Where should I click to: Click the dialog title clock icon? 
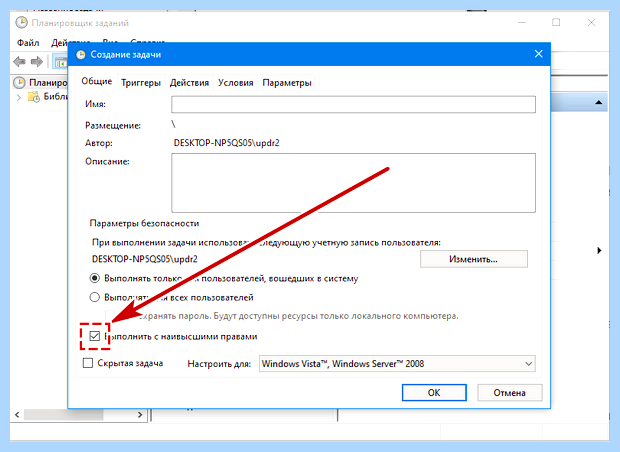81,55
